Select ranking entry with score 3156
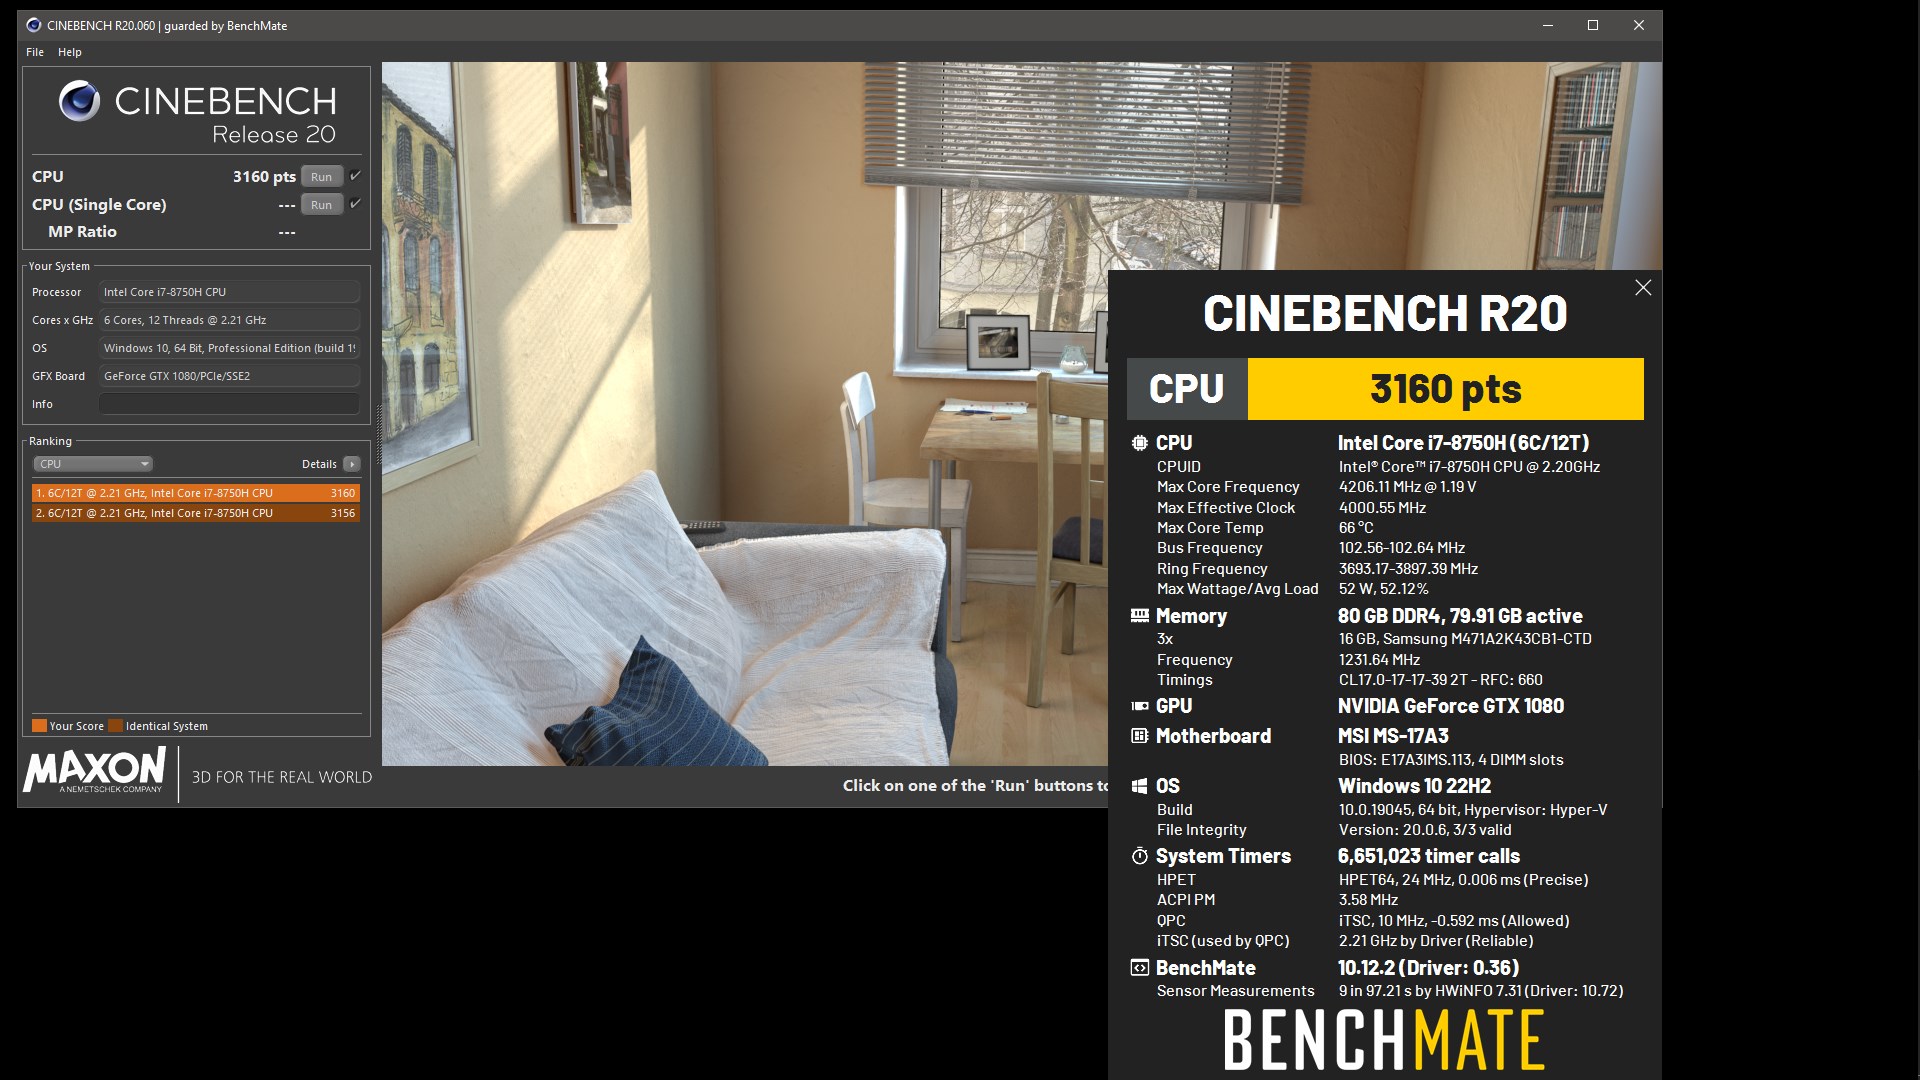This screenshot has width=1920, height=1080. pos(195,513)
